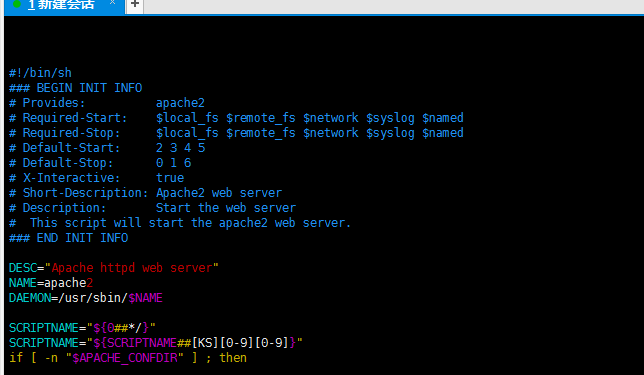Add a new session tab with plus button

pos(135,5)
